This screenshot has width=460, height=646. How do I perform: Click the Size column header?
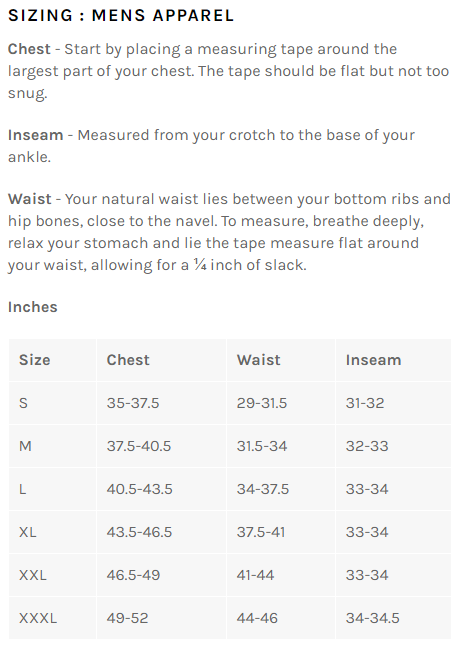35,360
